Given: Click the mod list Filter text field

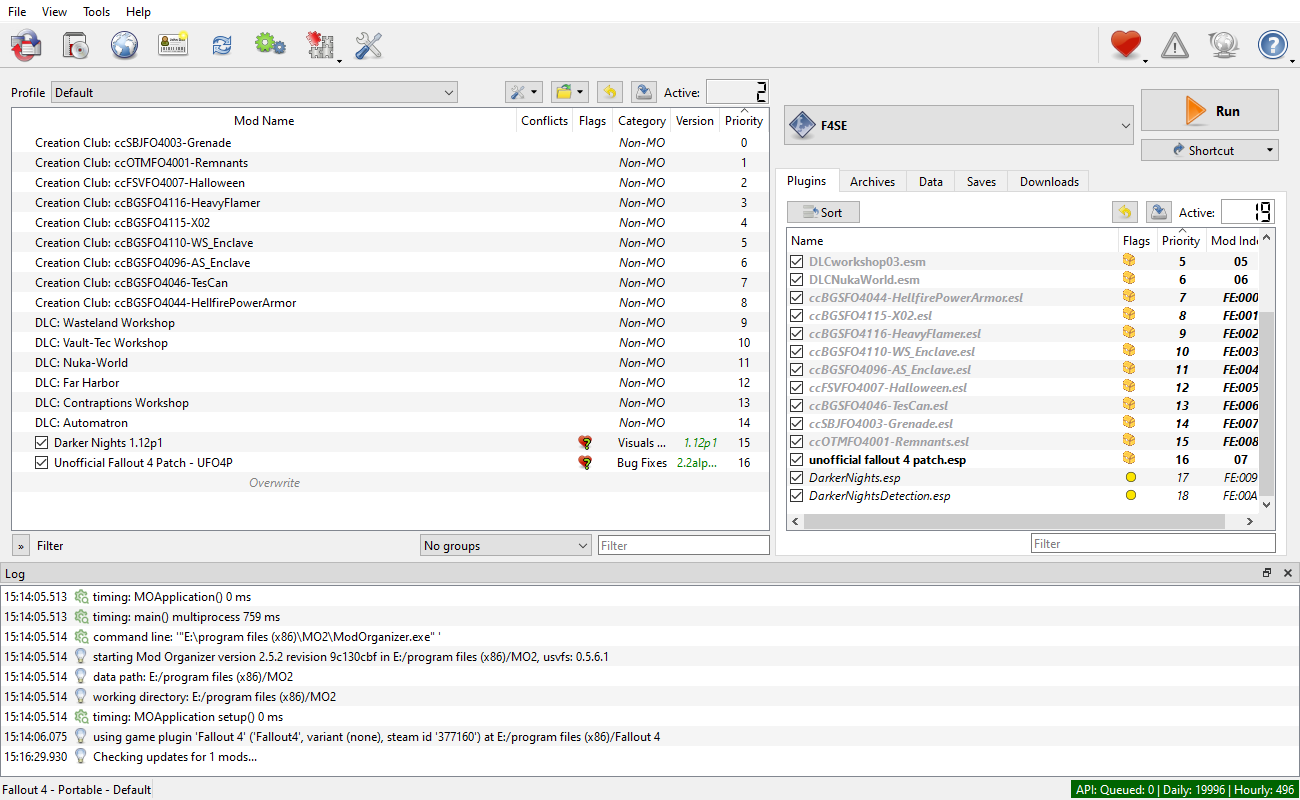Looking at the screenshot, I should tap(684, 546).
